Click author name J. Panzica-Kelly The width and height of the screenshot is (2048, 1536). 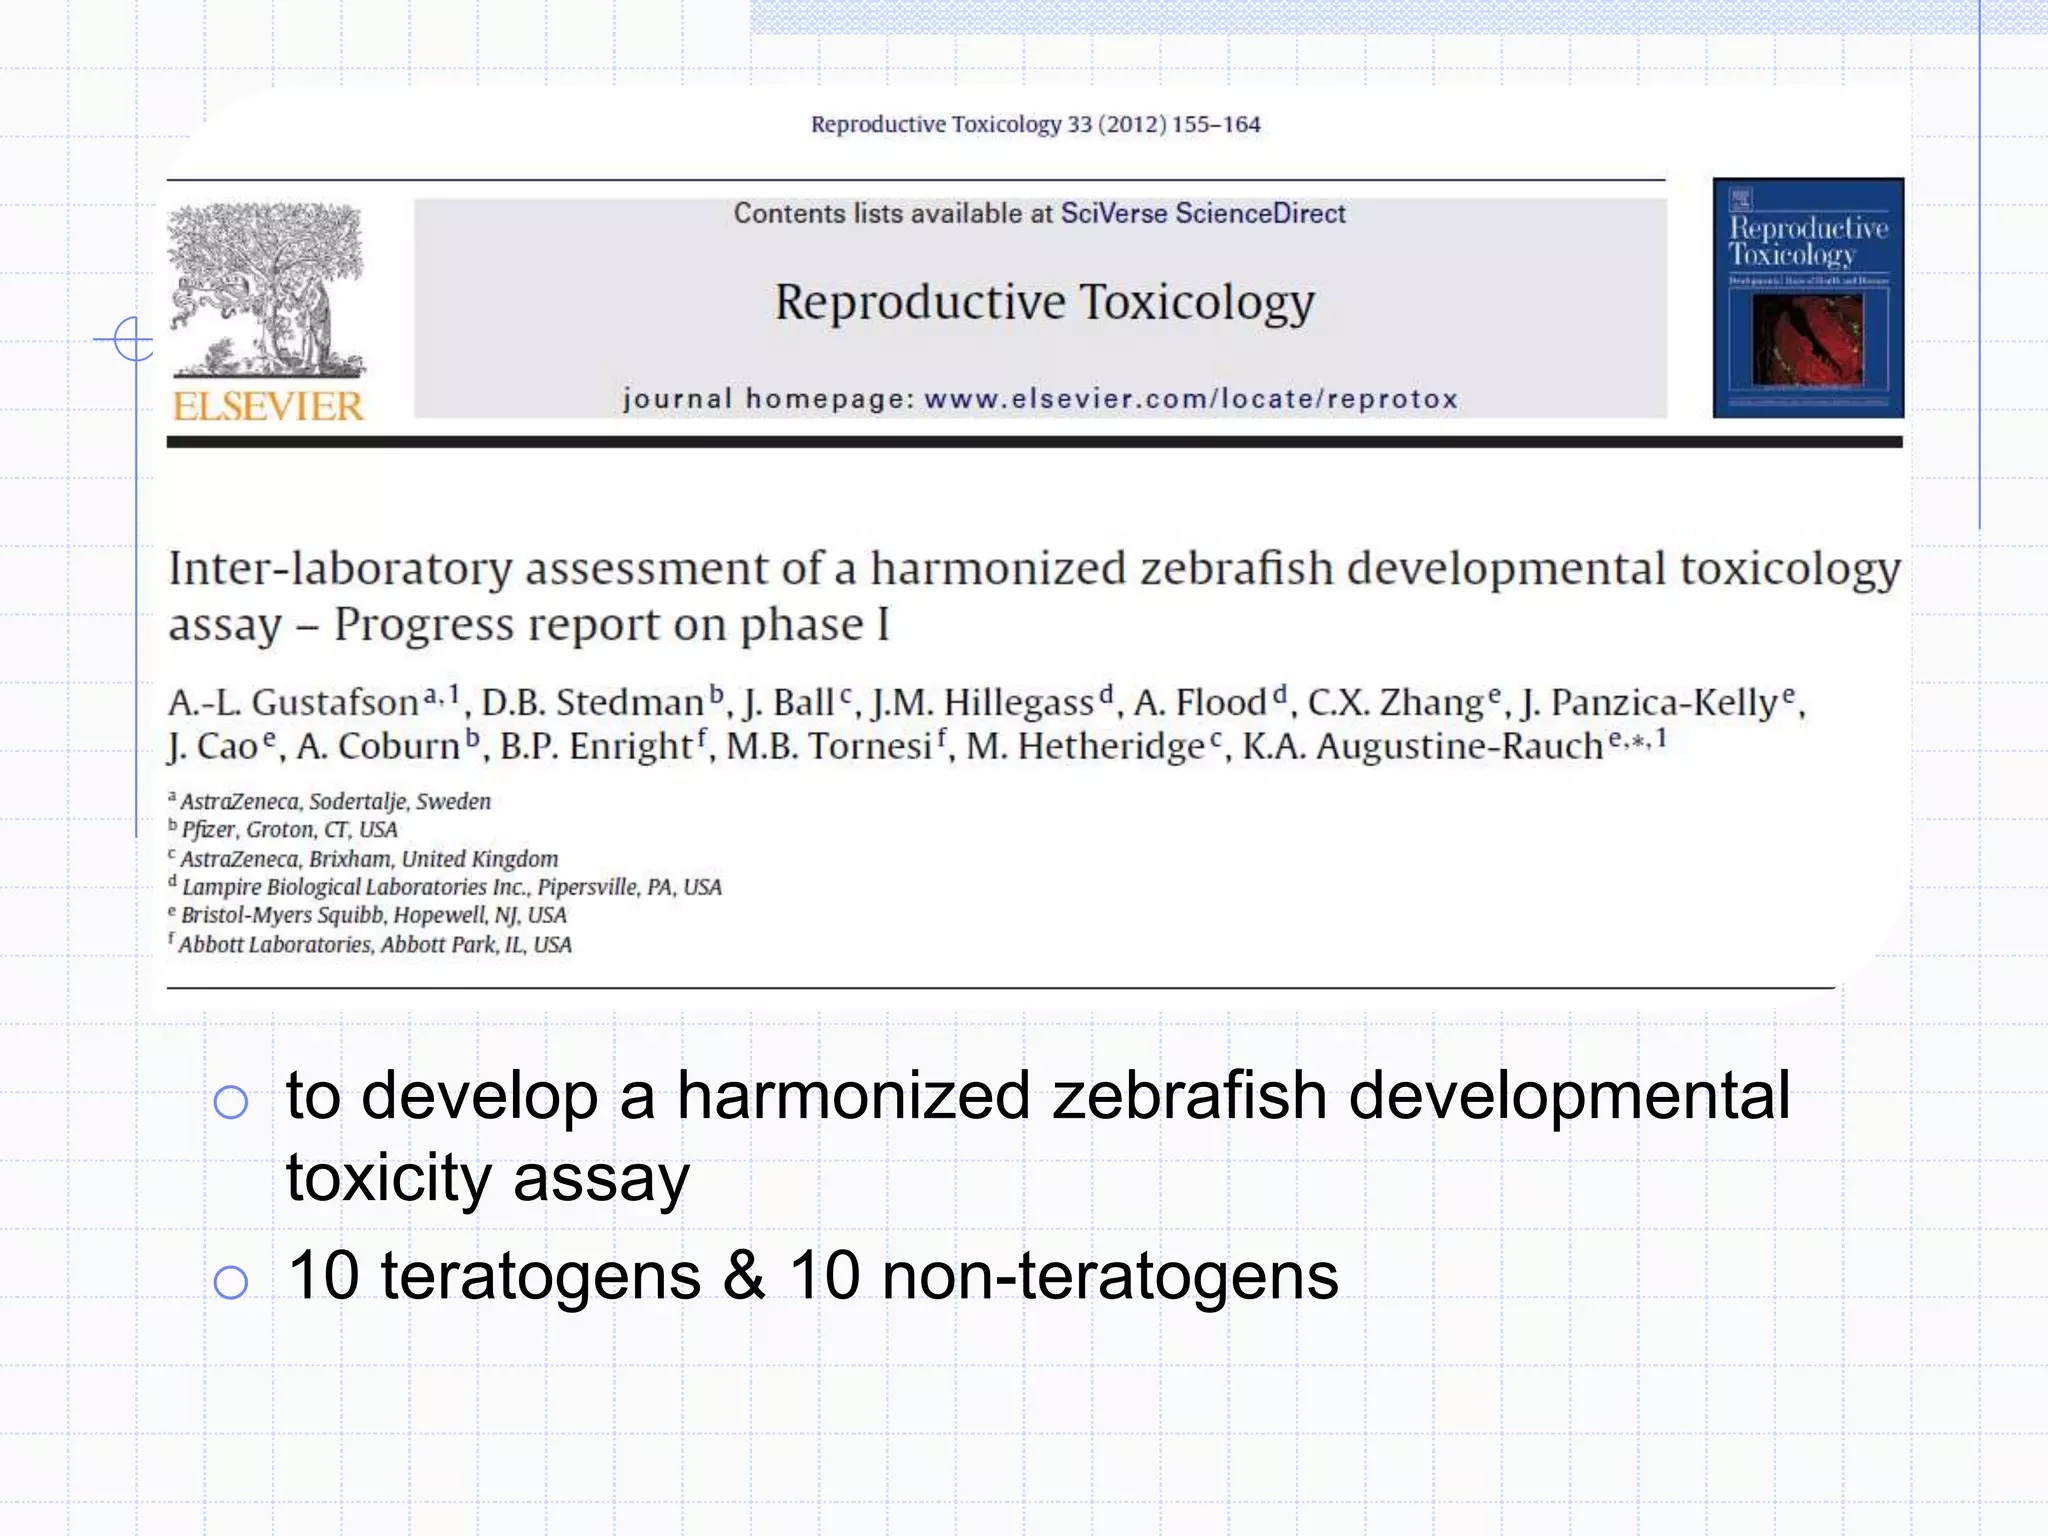click(1650, 702)
